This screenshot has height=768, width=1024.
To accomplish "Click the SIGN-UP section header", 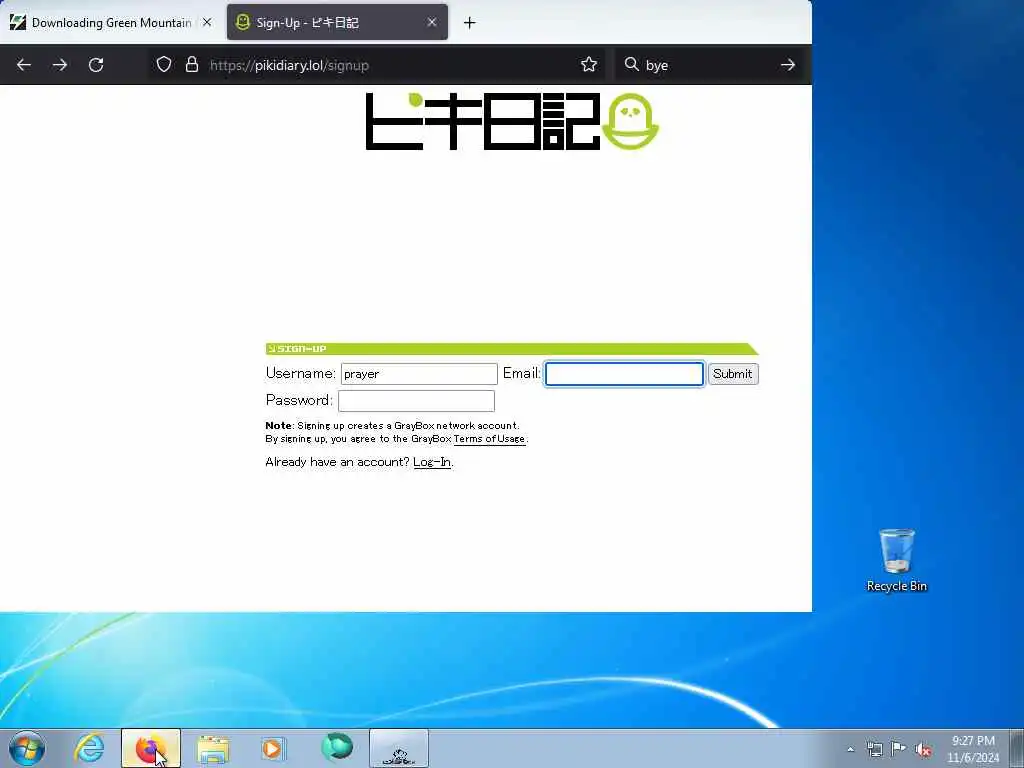I will (x=512, y=349).
